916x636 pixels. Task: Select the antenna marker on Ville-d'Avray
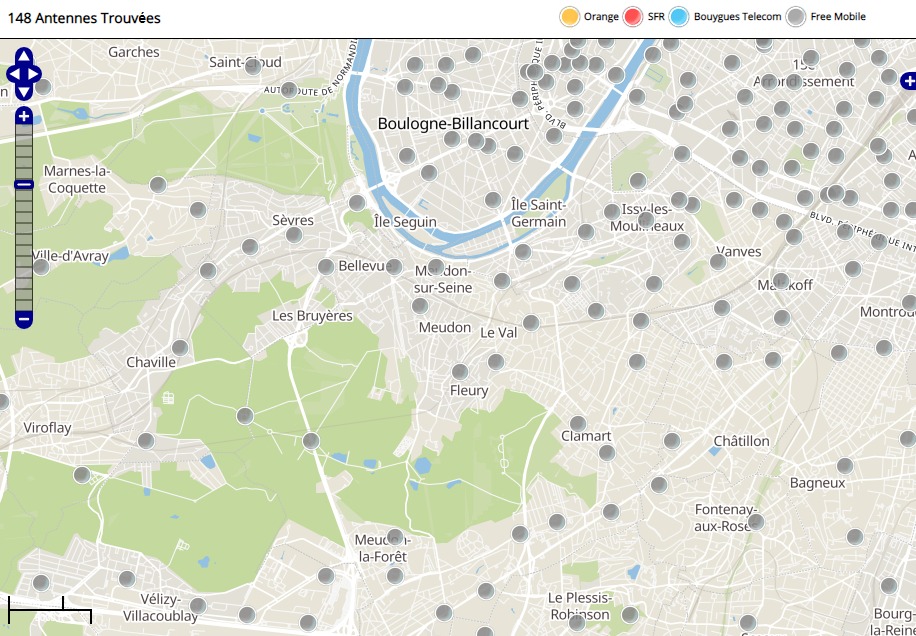41,267
